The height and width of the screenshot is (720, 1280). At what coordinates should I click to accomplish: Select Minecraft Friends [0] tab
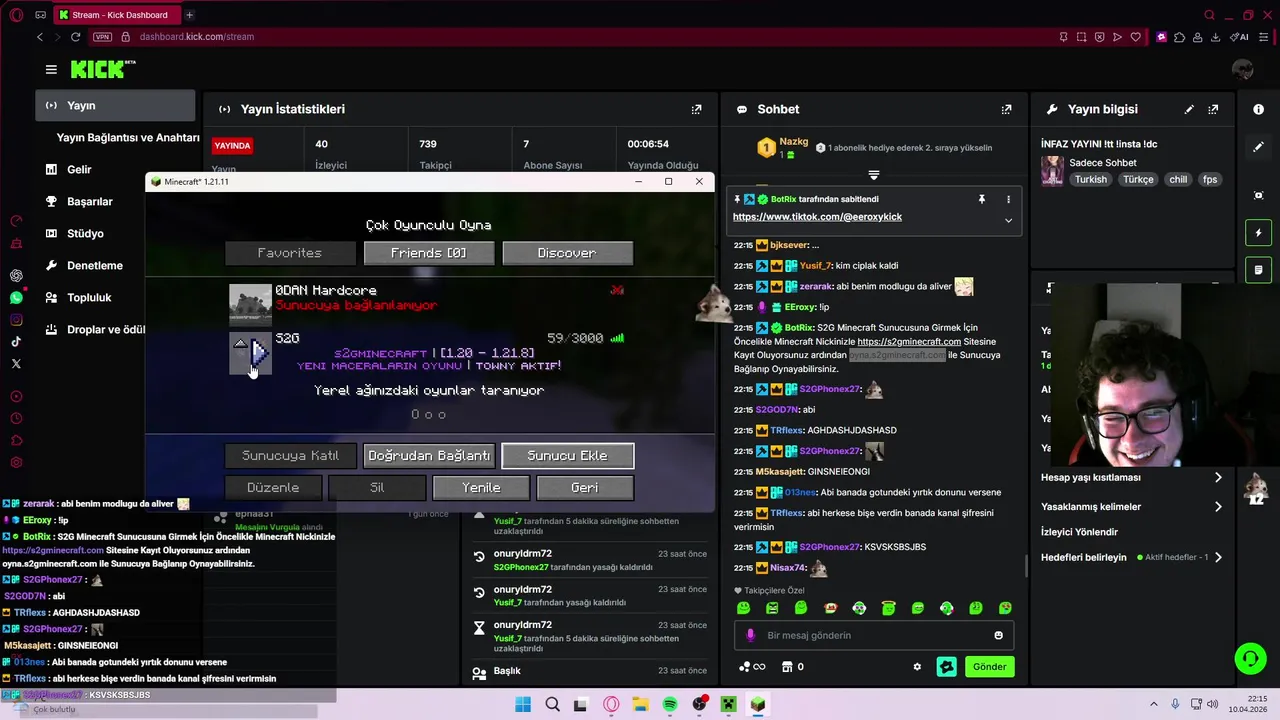(x=428, y=253)
